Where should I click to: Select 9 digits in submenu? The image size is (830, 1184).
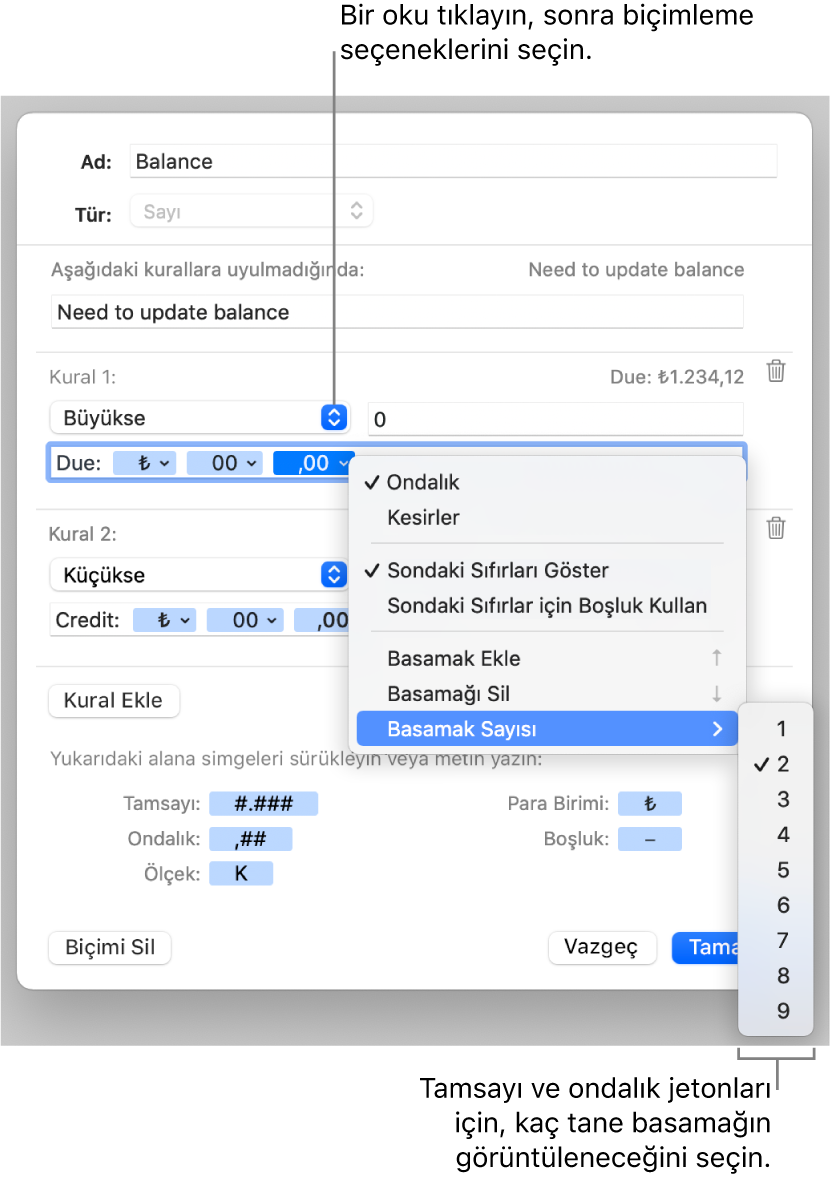point(776,1010)
